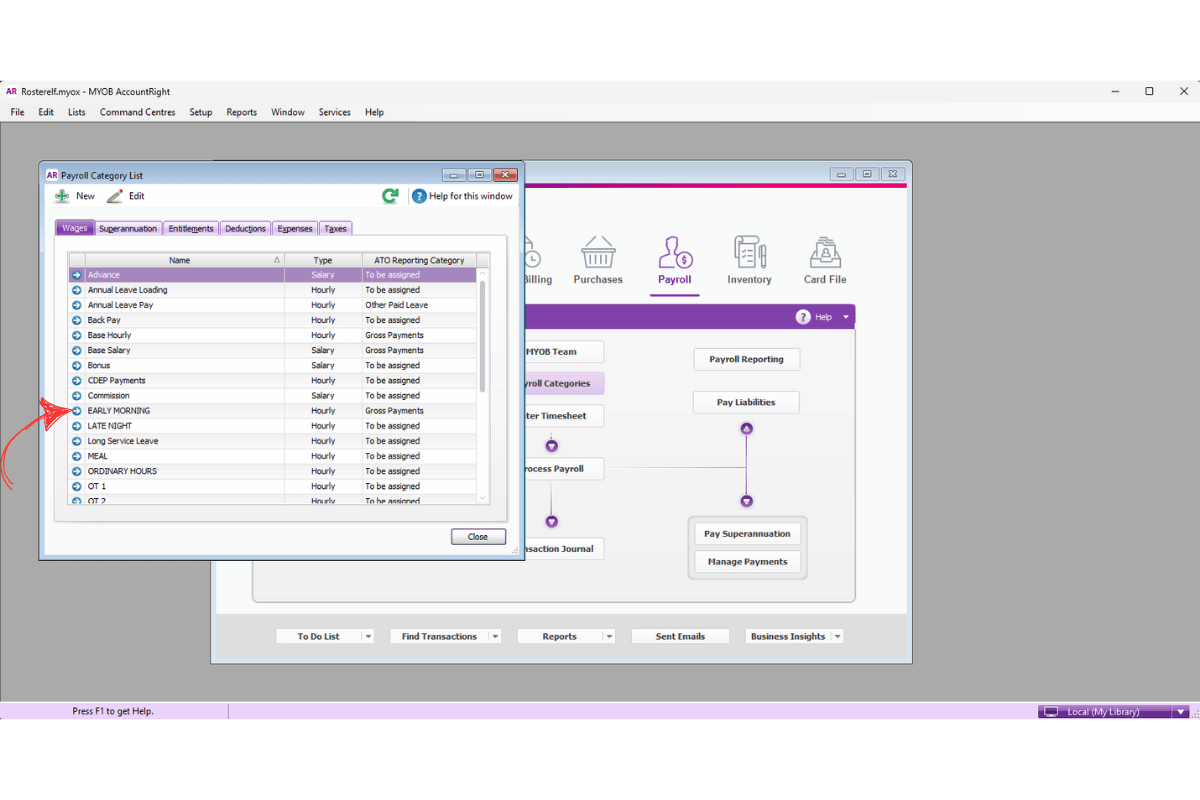Expand the Find Transactions dropdown arrow
Viewport: 1200px width, 800px height.
point(495,636)
